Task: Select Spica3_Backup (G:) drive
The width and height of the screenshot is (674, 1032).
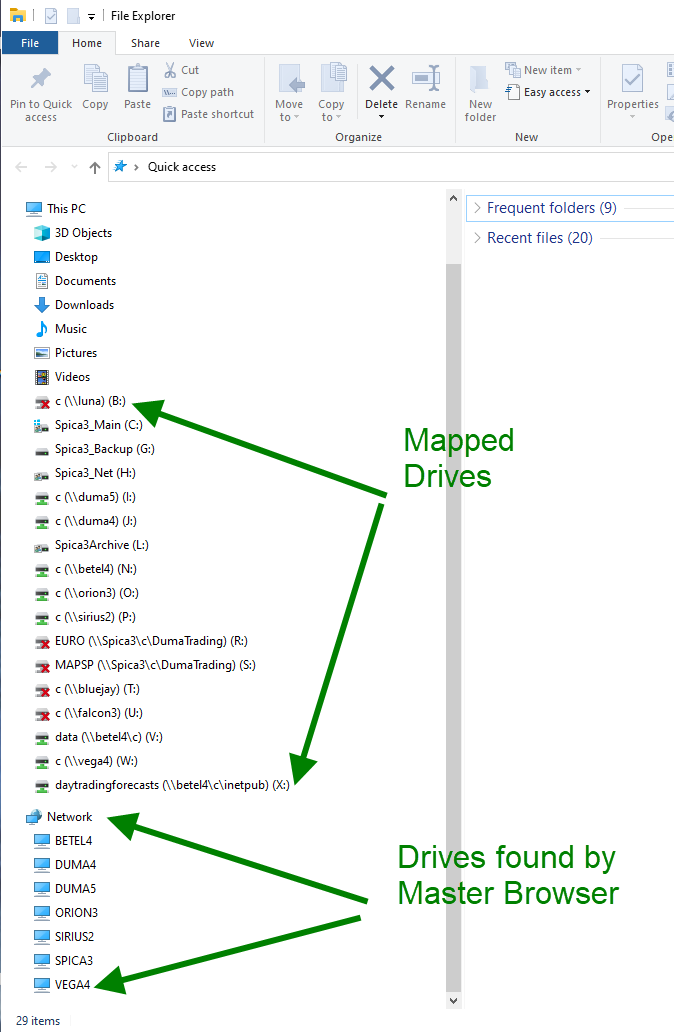Action: (95, 450)
